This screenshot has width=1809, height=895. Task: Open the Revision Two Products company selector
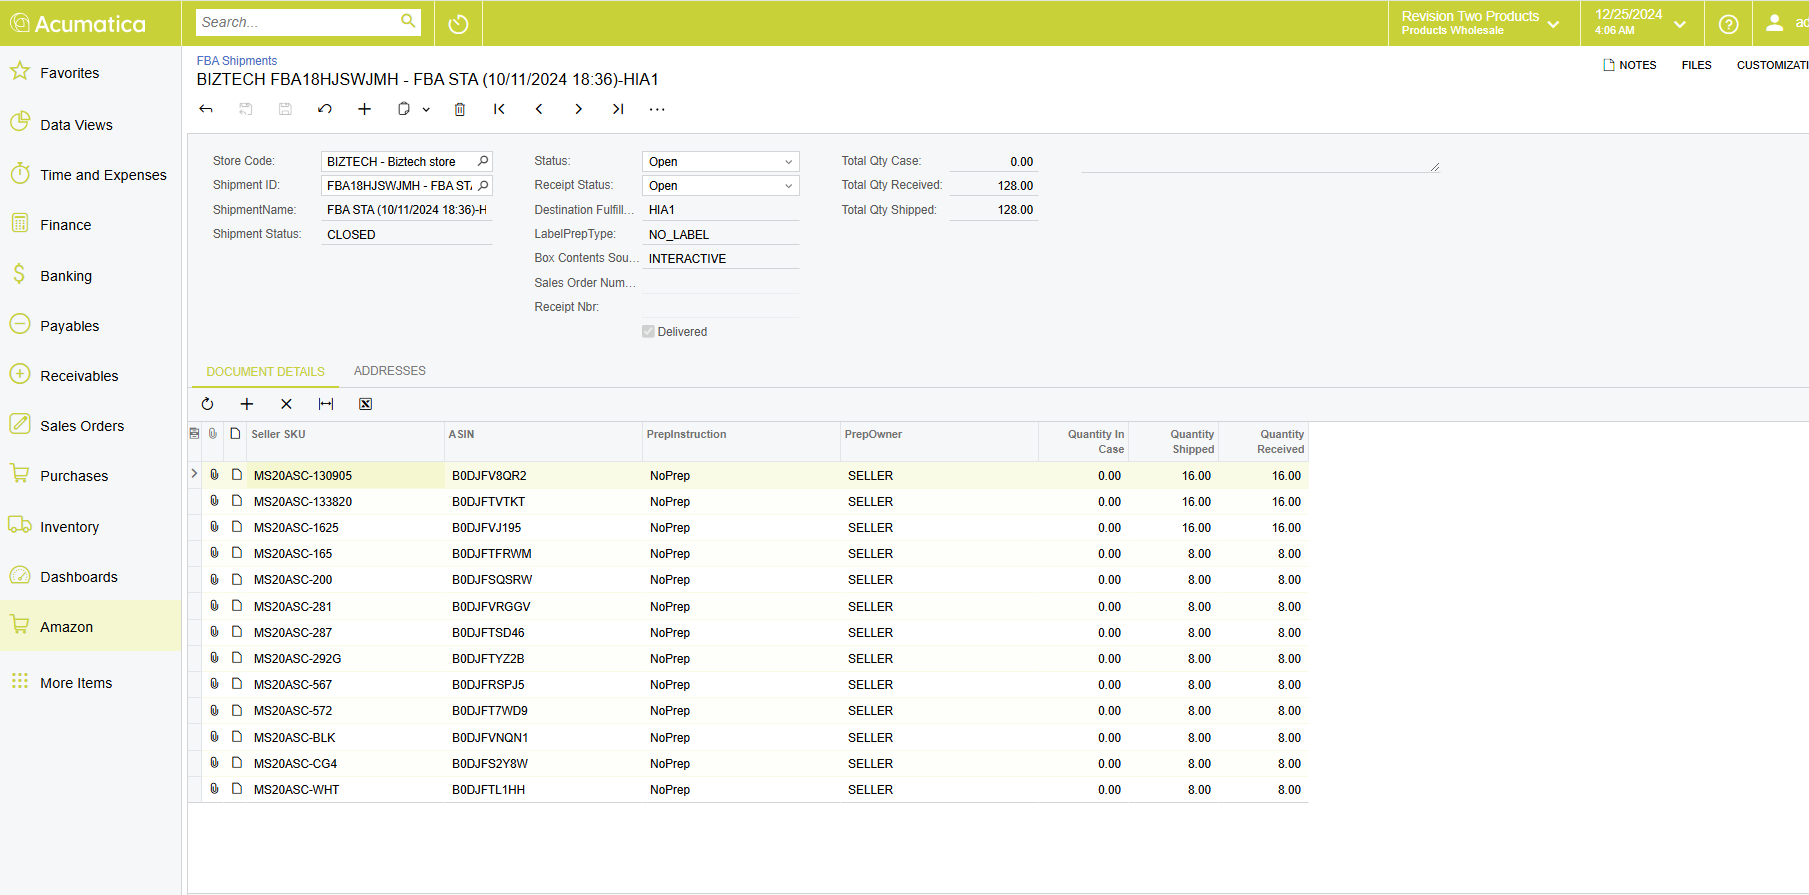[1480, 23]
